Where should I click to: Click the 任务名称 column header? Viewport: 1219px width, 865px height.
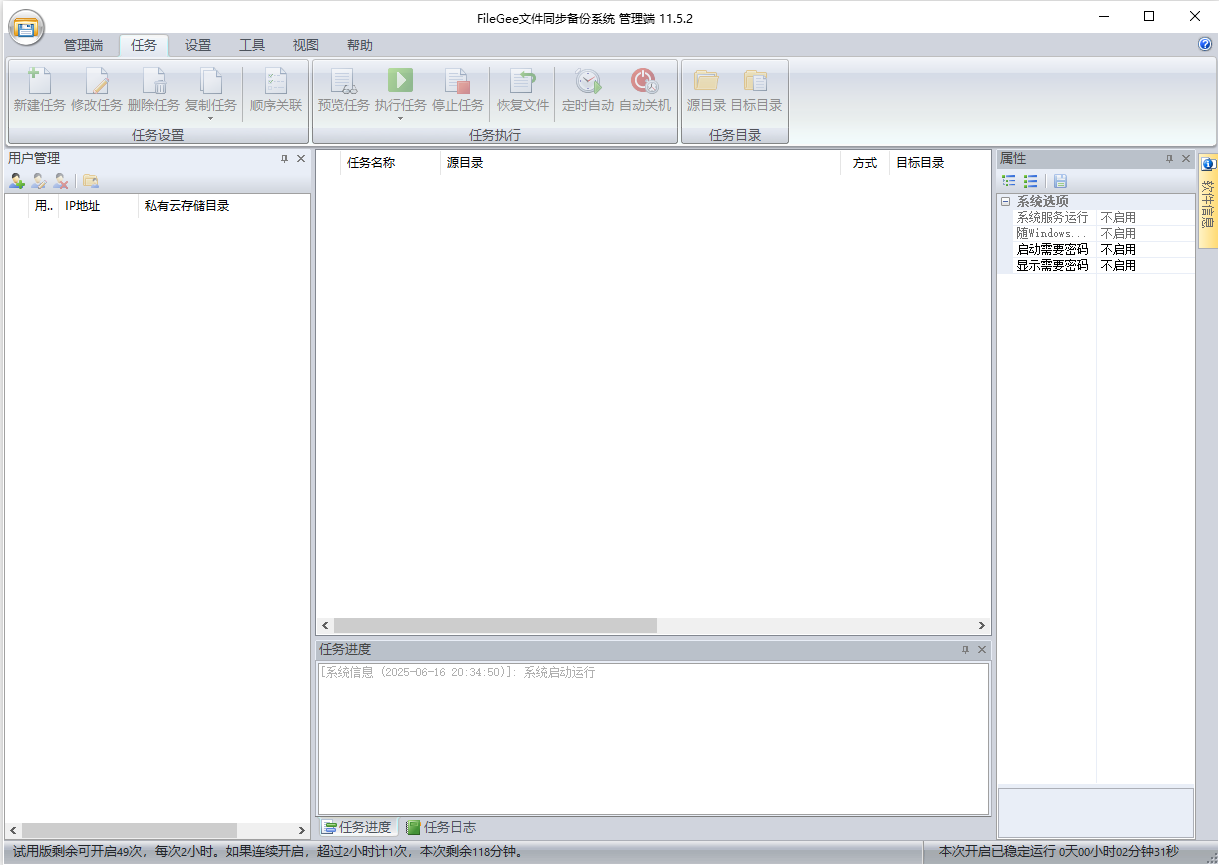(390, 163)
